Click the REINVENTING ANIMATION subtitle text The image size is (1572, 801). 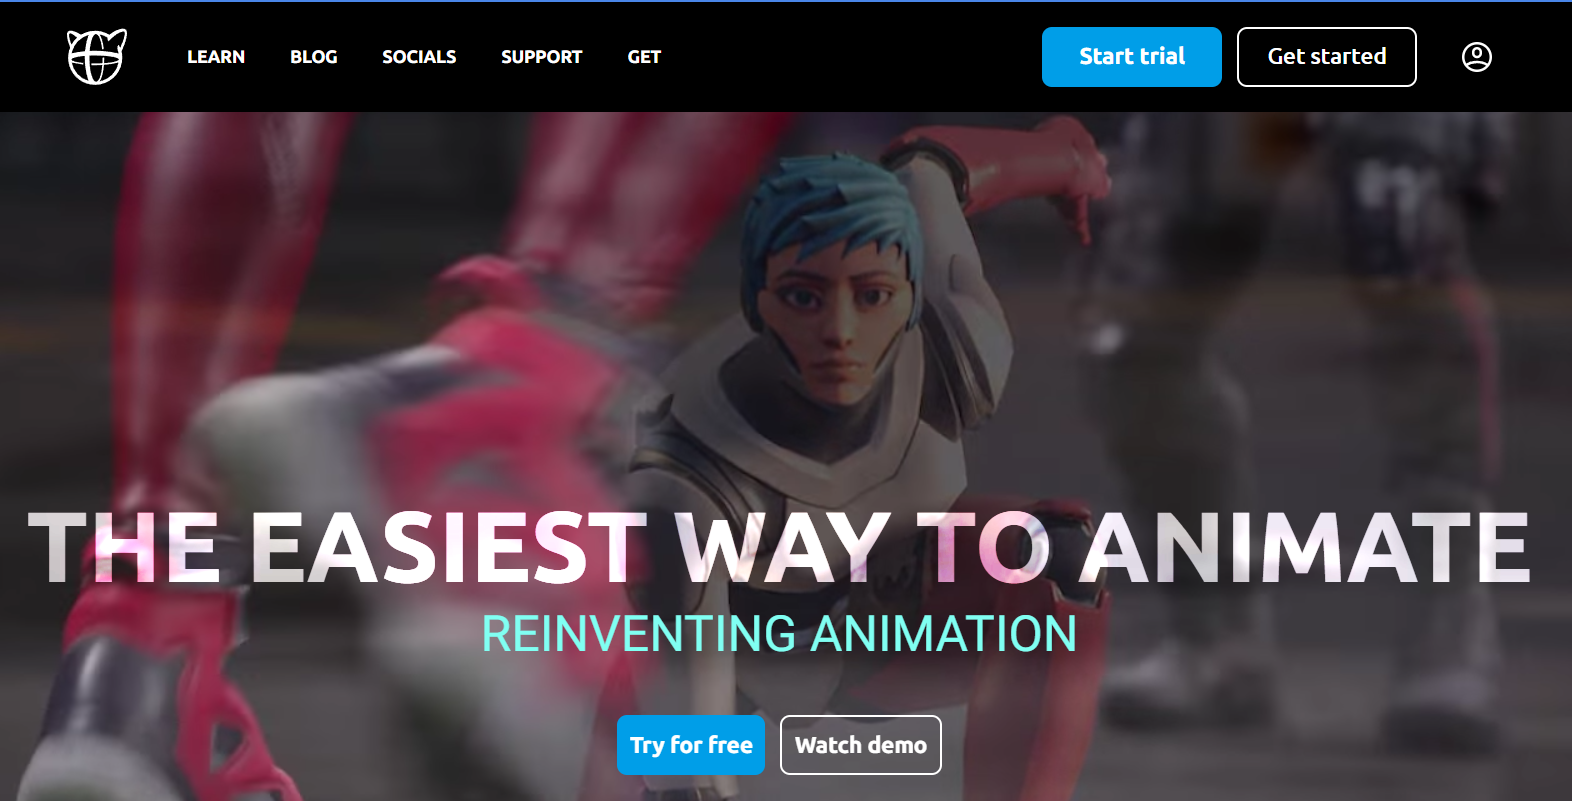click(x=779, y=634)
